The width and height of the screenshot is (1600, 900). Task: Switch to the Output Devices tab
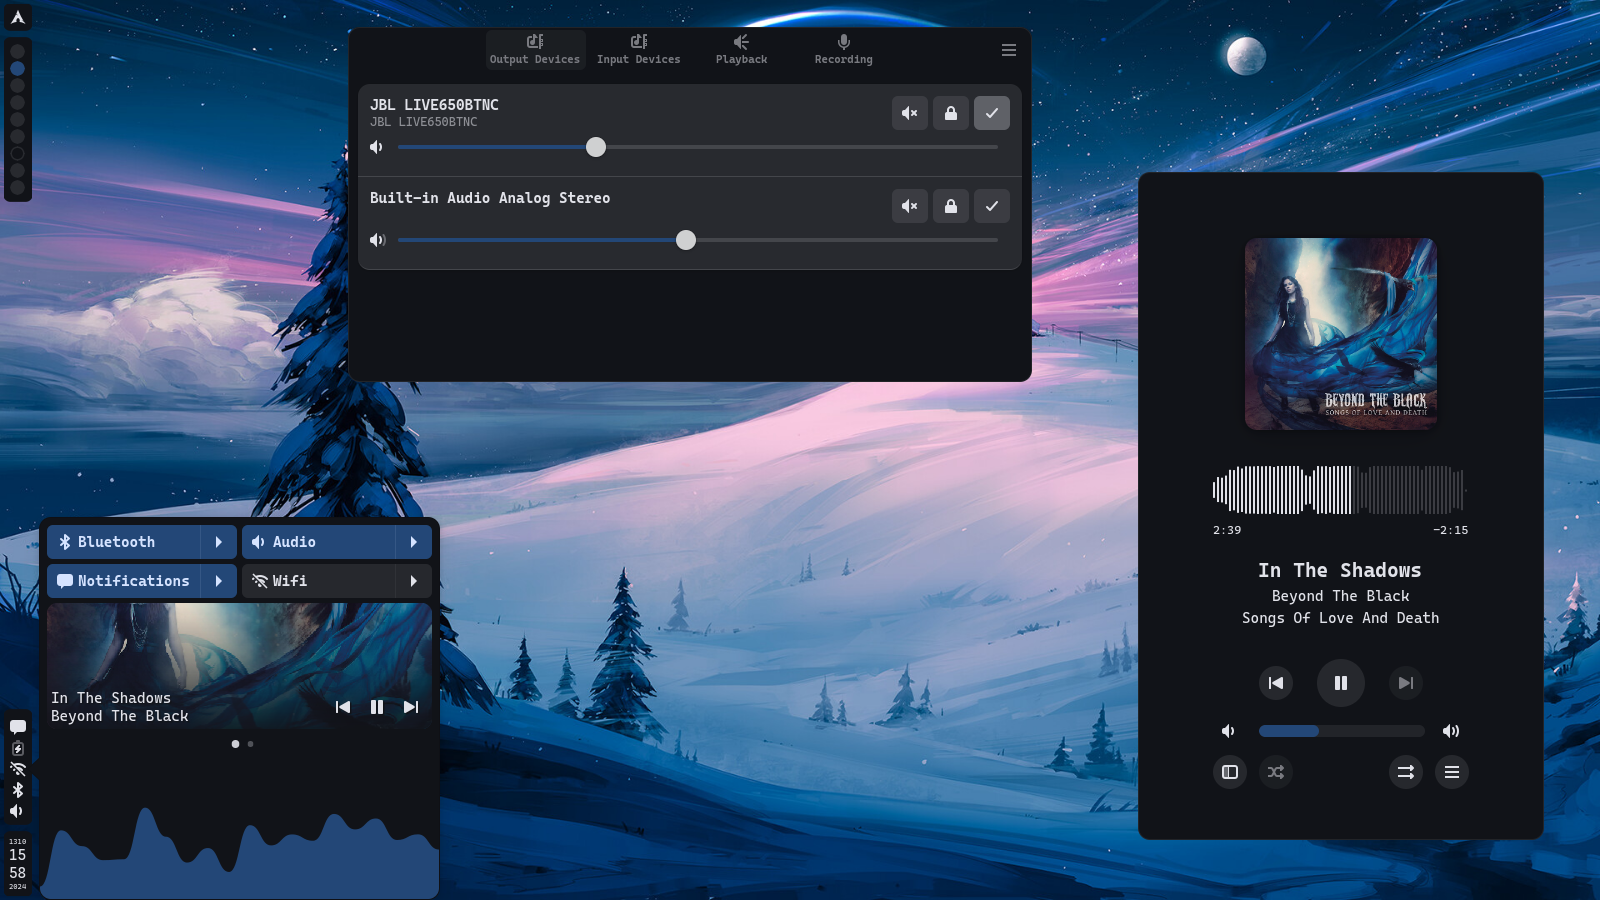point(535,49)
